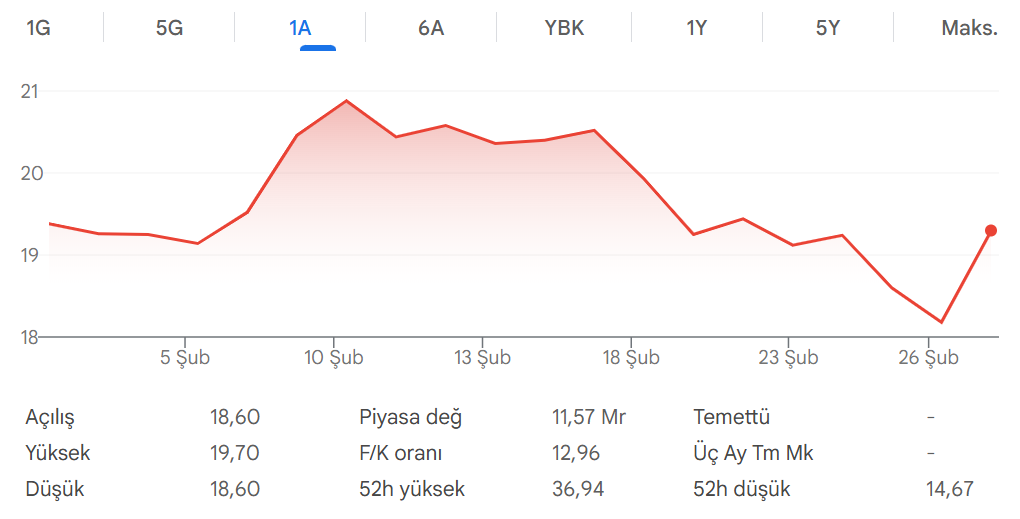Select the F/K oranı value 12,96
1020x519 pixels.
(576, 453)
